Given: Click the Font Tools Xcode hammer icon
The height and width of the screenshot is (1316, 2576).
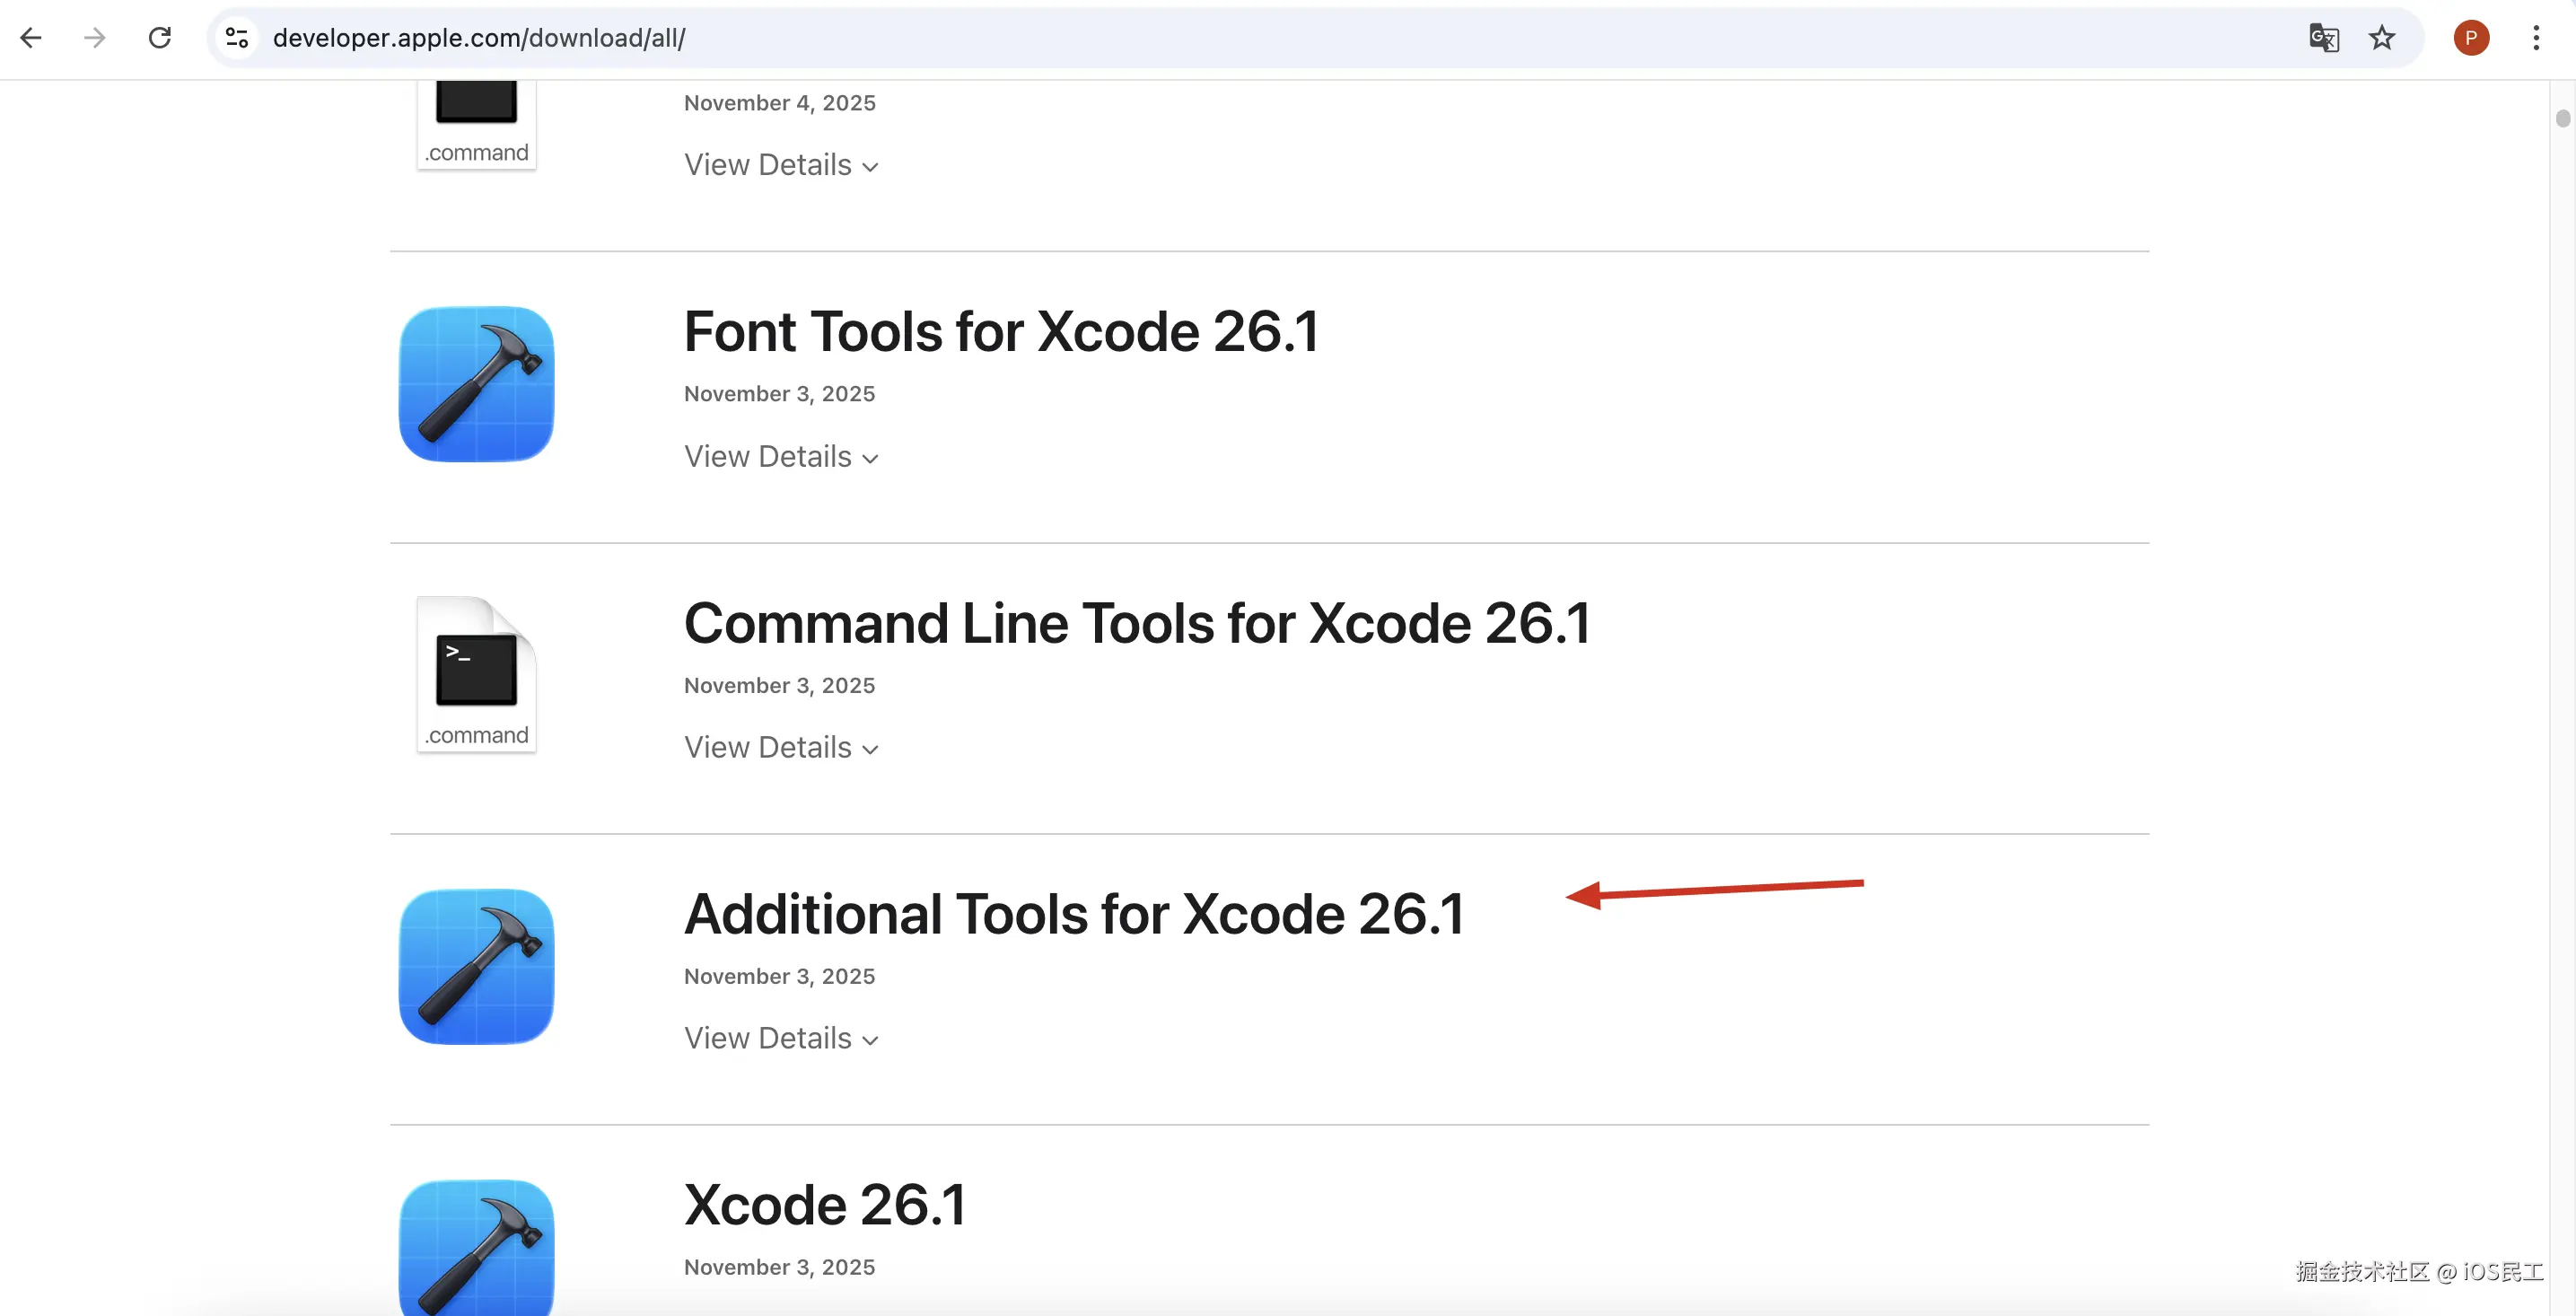Looking at the screenshot, I should point(477,384).
